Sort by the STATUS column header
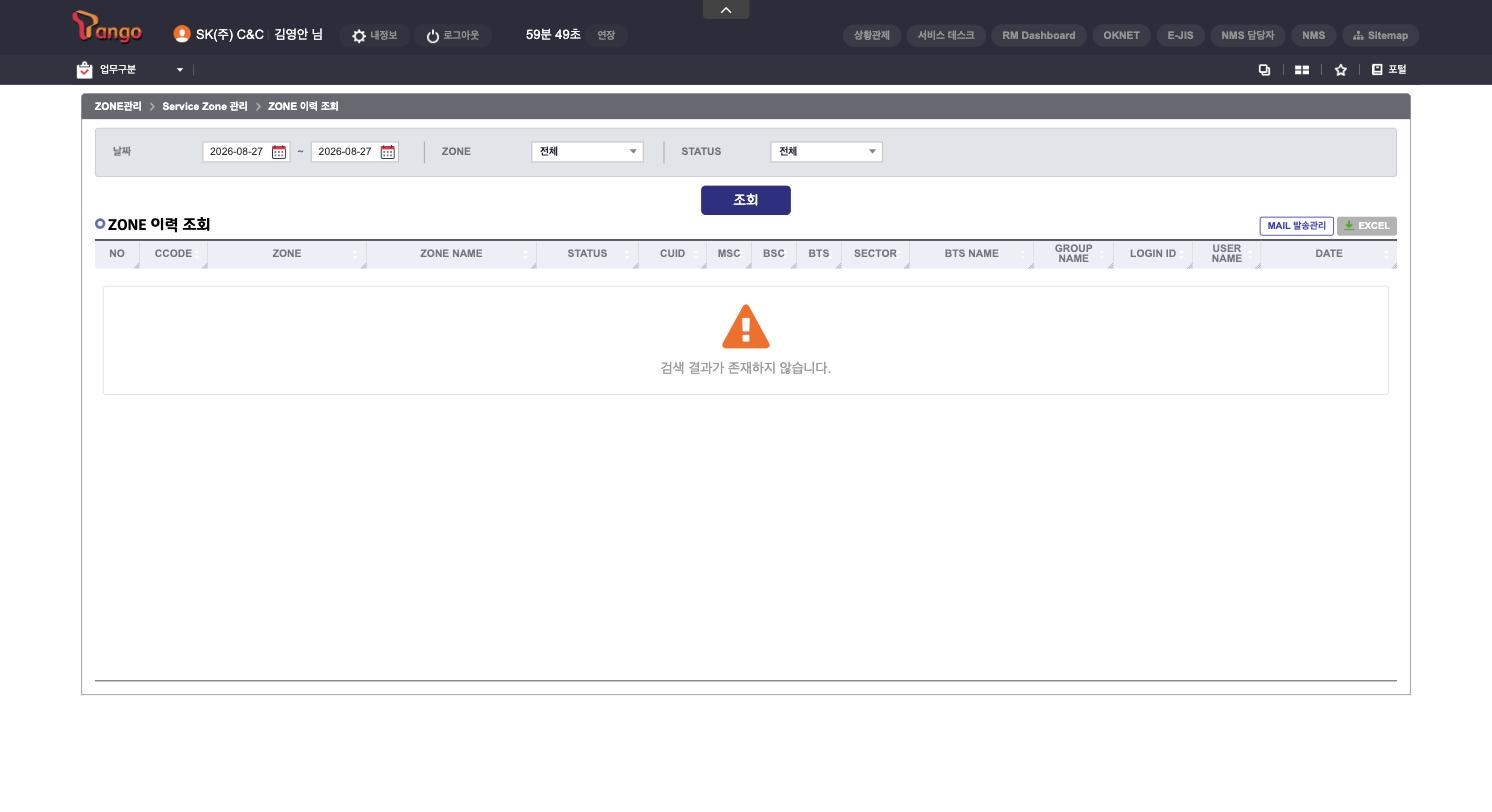Image resolution: width=1492 pixels, height=812 pixels. click(x=587, y=254)
